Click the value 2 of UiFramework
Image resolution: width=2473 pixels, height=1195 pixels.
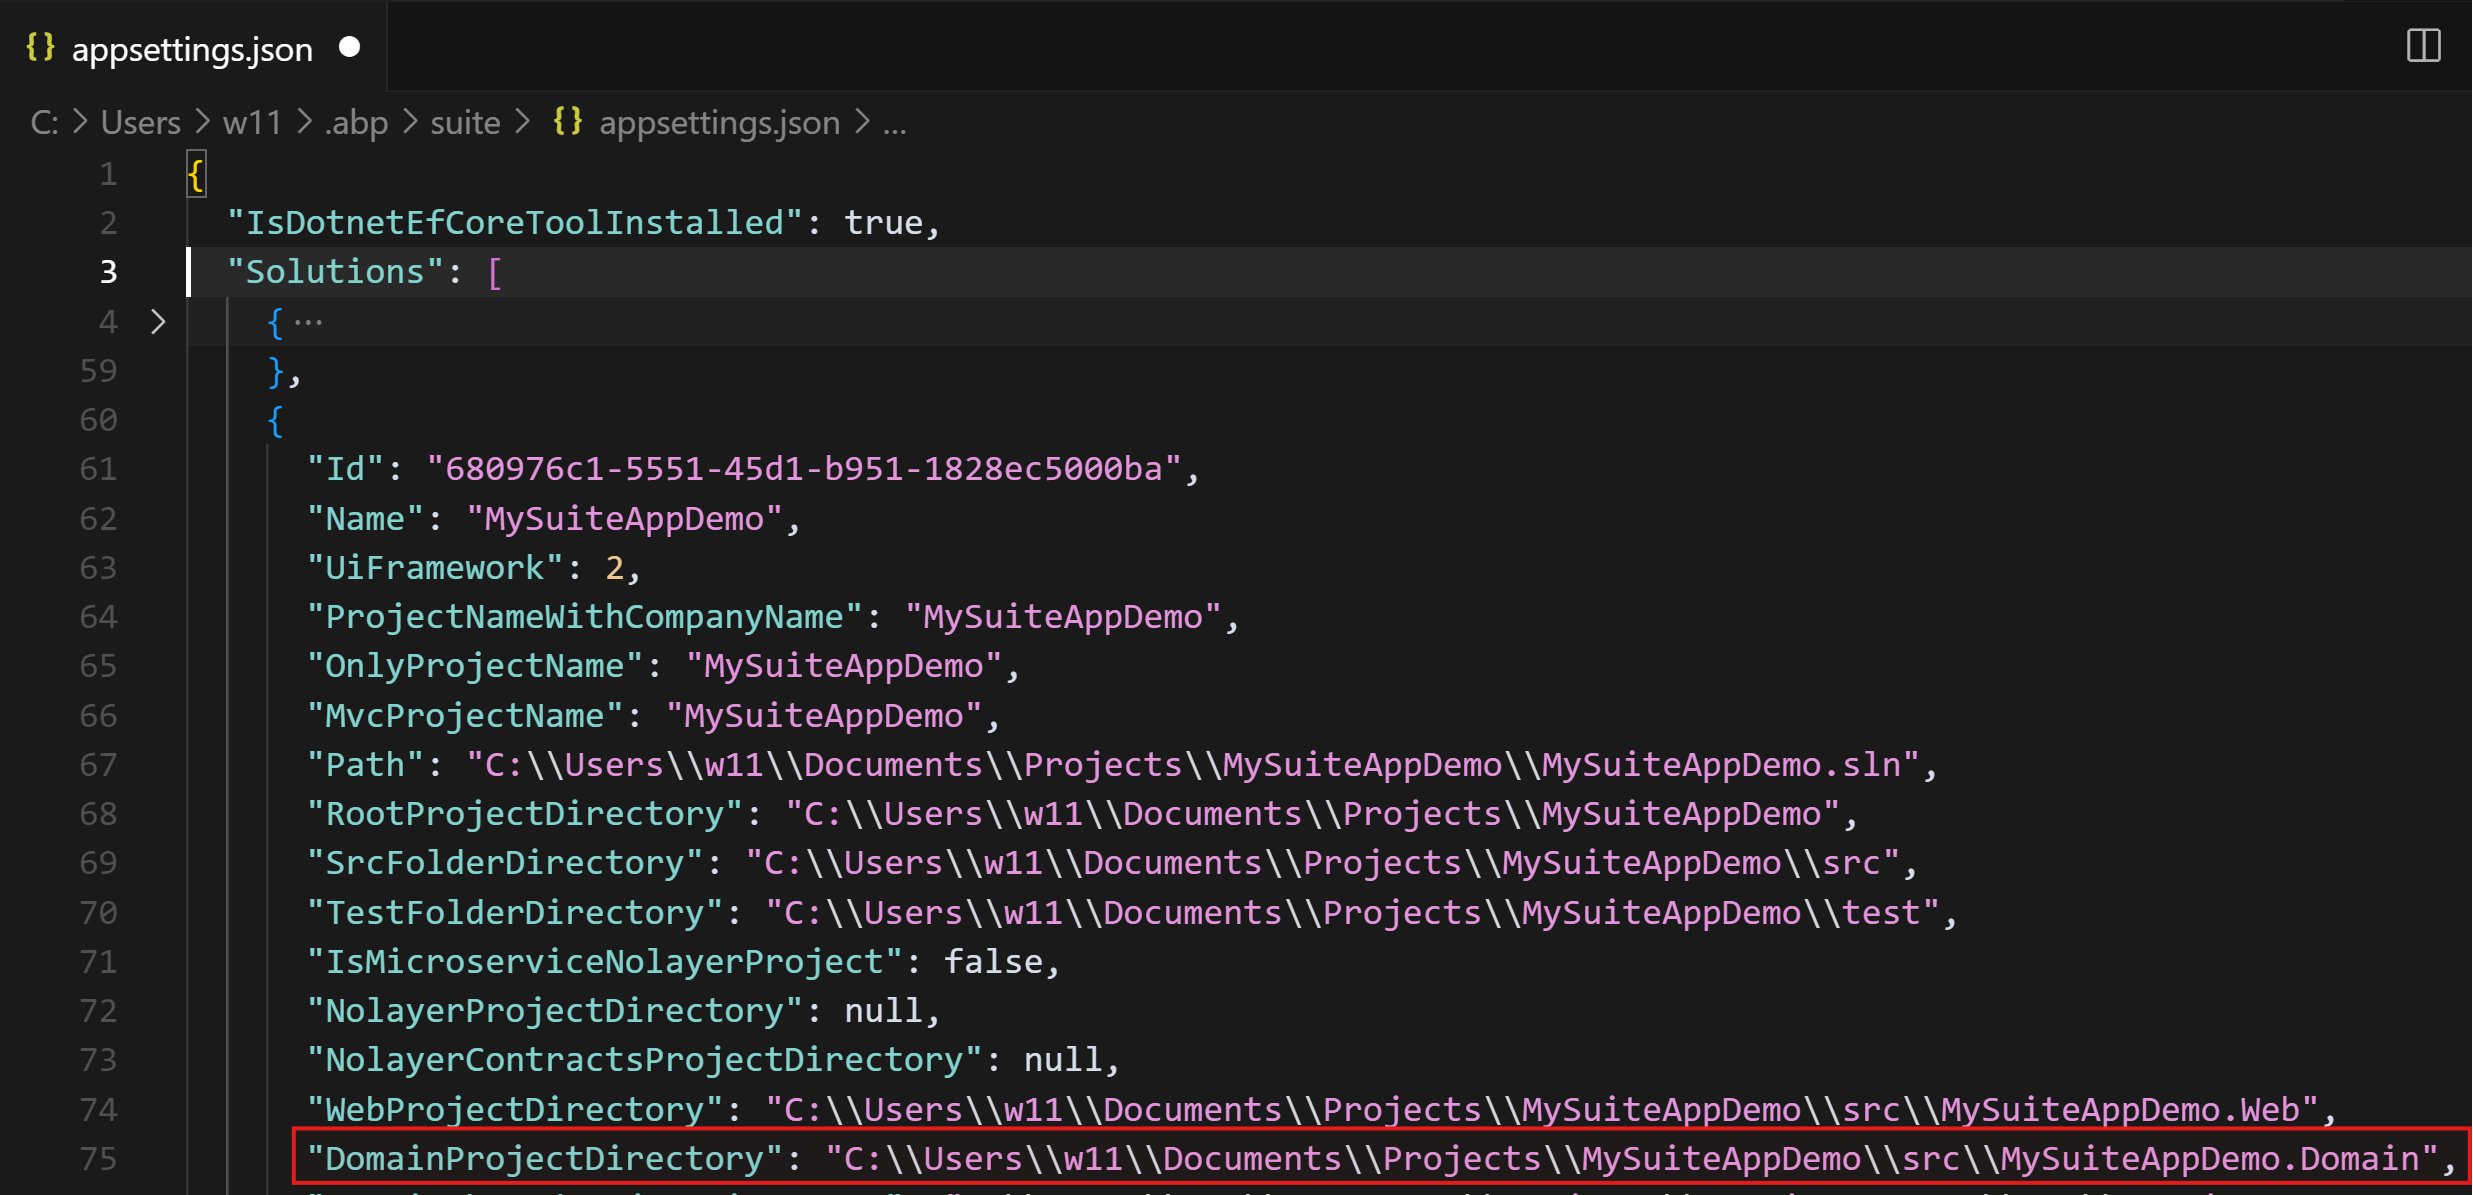click(614, 568)
